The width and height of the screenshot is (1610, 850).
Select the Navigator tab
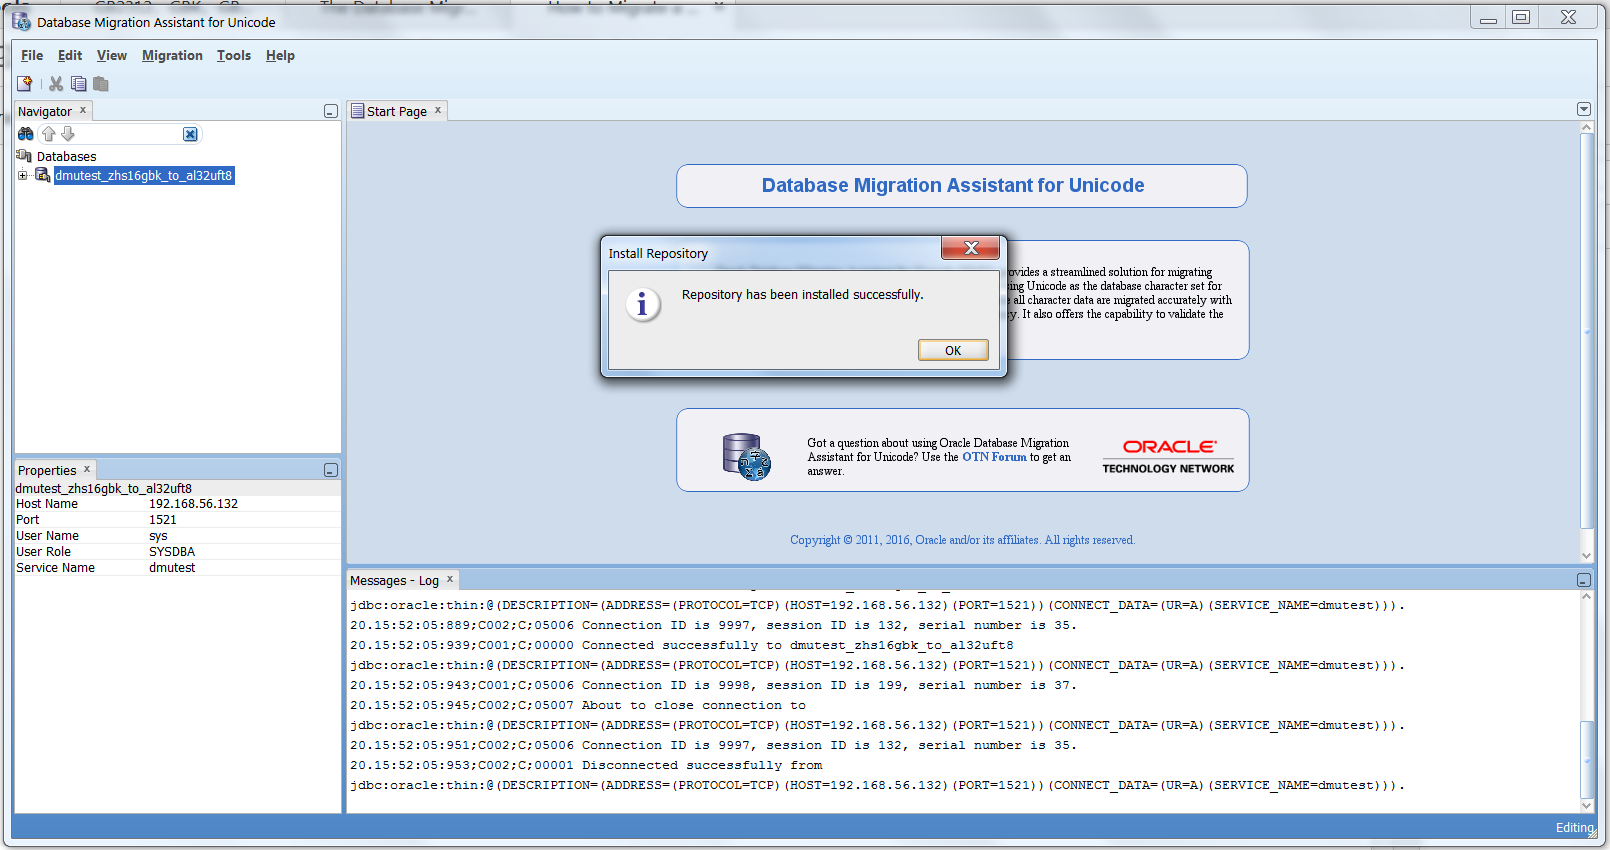[45, 111]
